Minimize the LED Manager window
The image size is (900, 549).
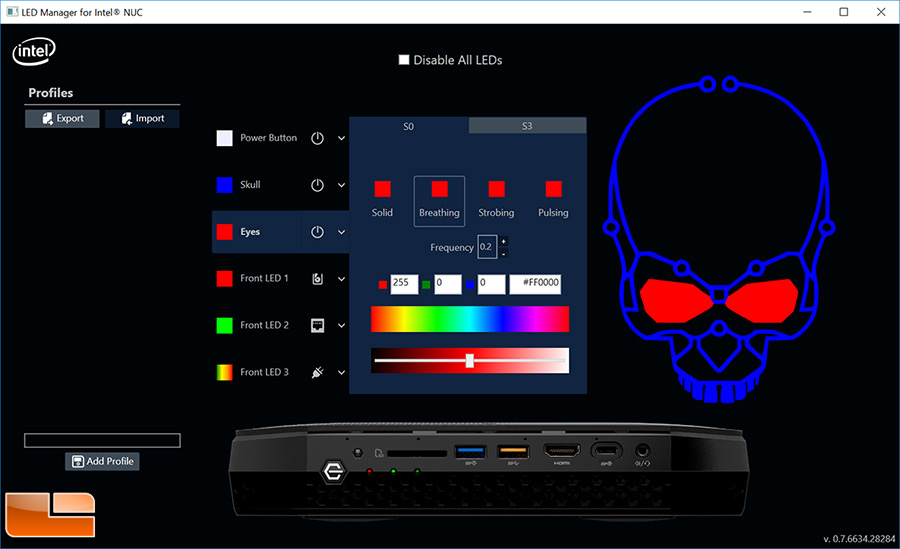807,12
